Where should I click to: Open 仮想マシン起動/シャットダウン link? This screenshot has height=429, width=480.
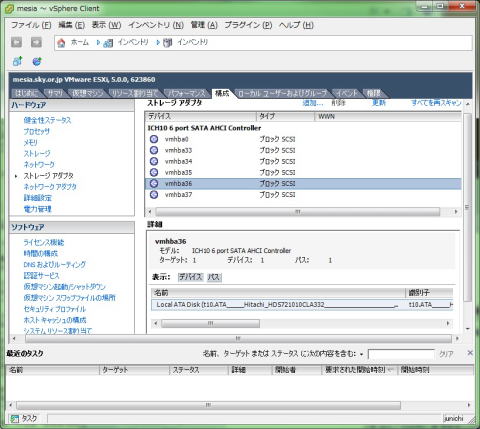64,287
